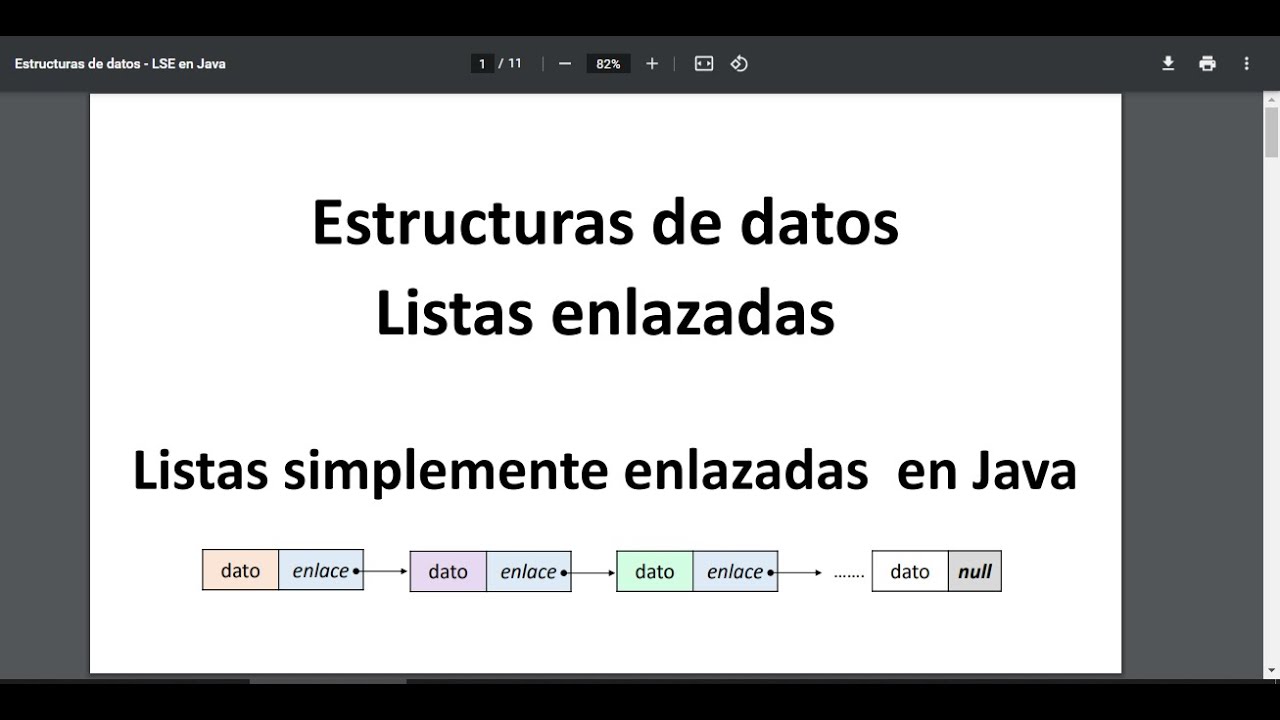Zoom out with the minus button

565,63
